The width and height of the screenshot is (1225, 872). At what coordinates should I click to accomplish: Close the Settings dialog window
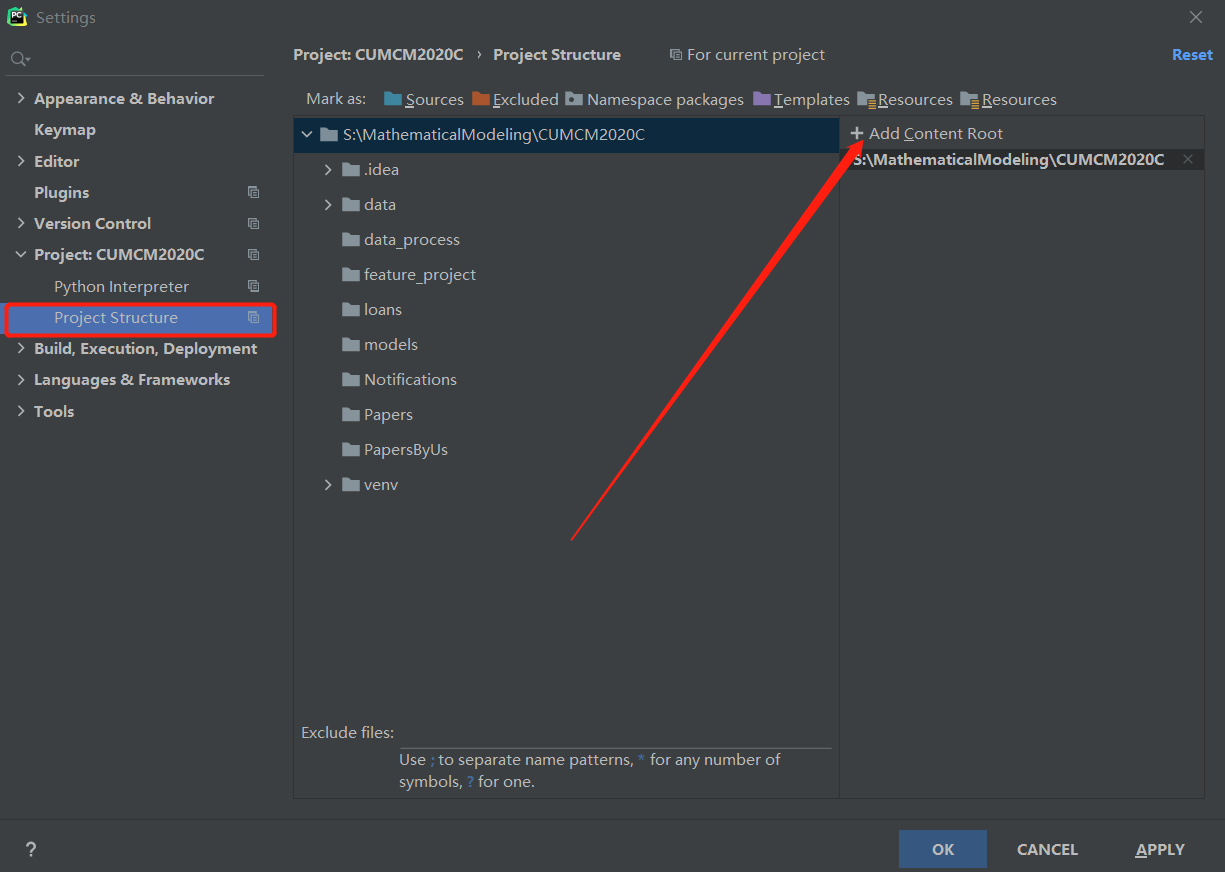point(1196,17)
